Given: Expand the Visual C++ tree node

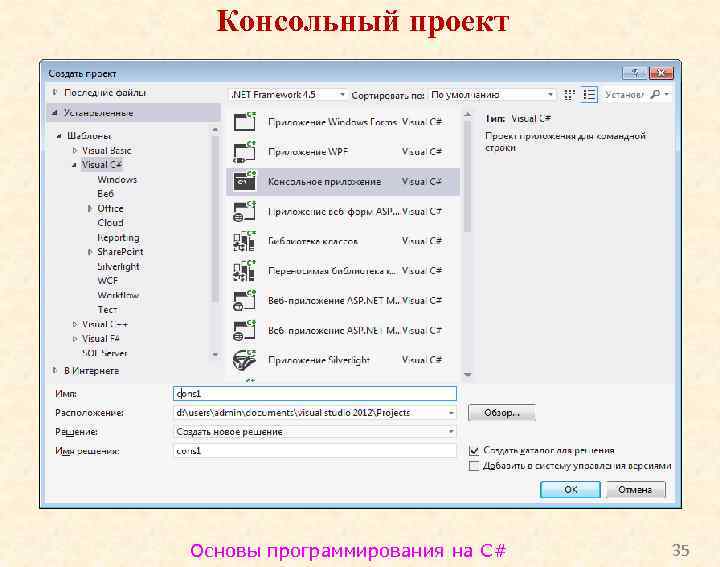Looking at the screenshot, I should click(74, 324).
